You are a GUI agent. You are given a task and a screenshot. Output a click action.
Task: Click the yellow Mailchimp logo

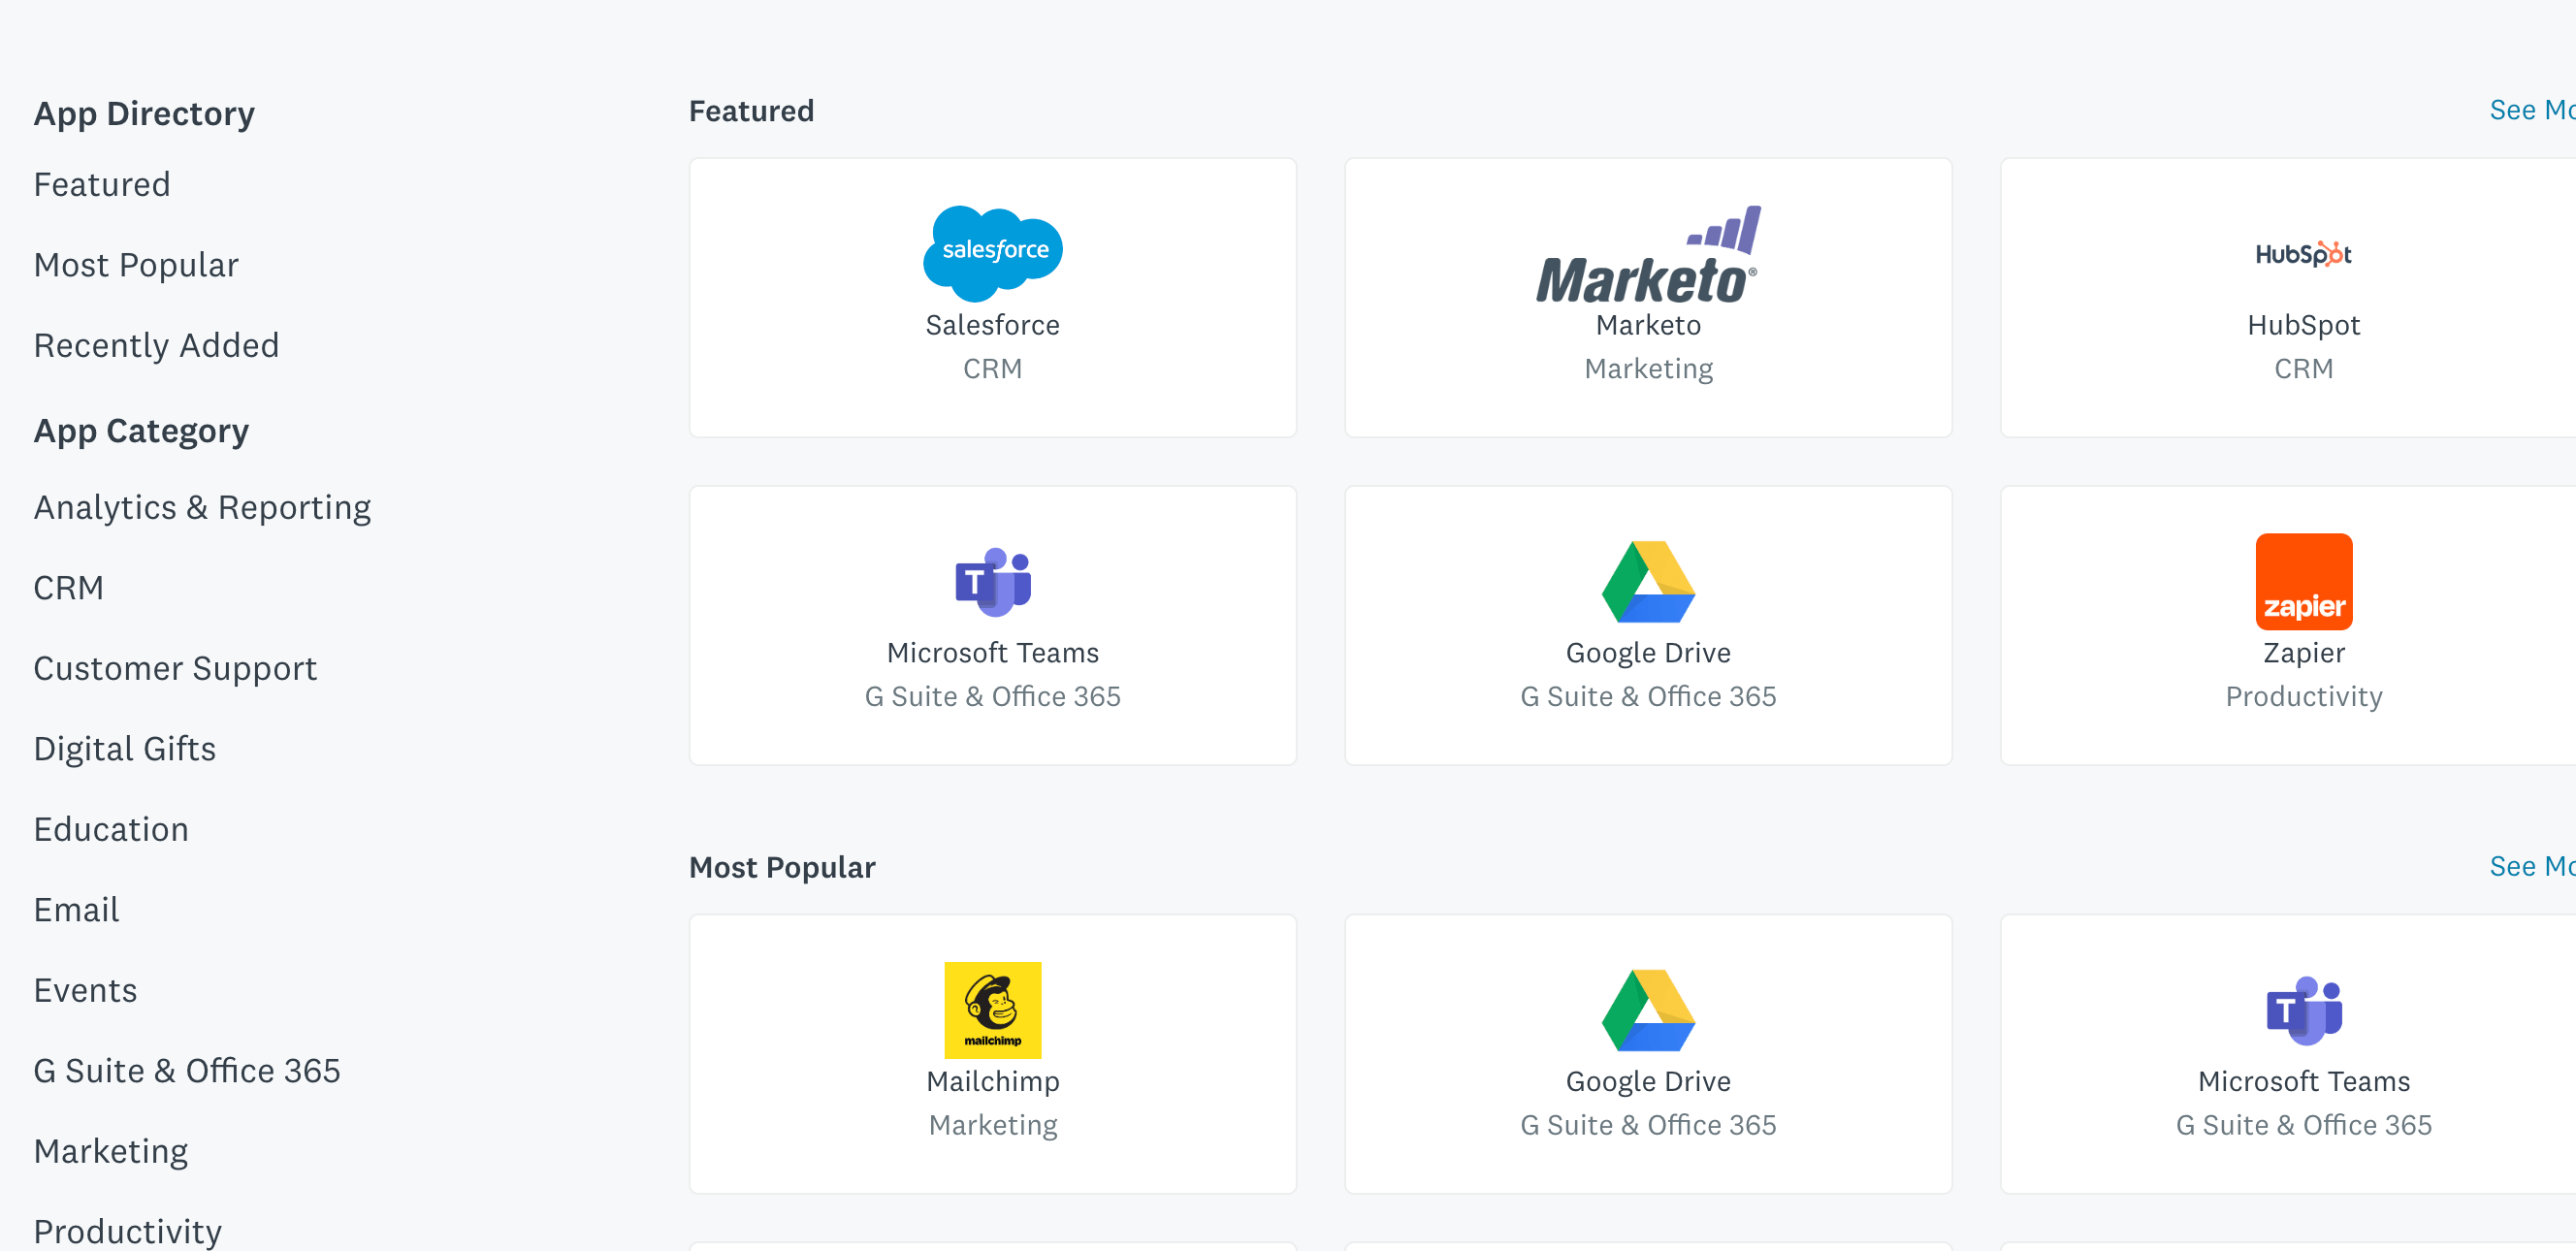point(992,1010)
